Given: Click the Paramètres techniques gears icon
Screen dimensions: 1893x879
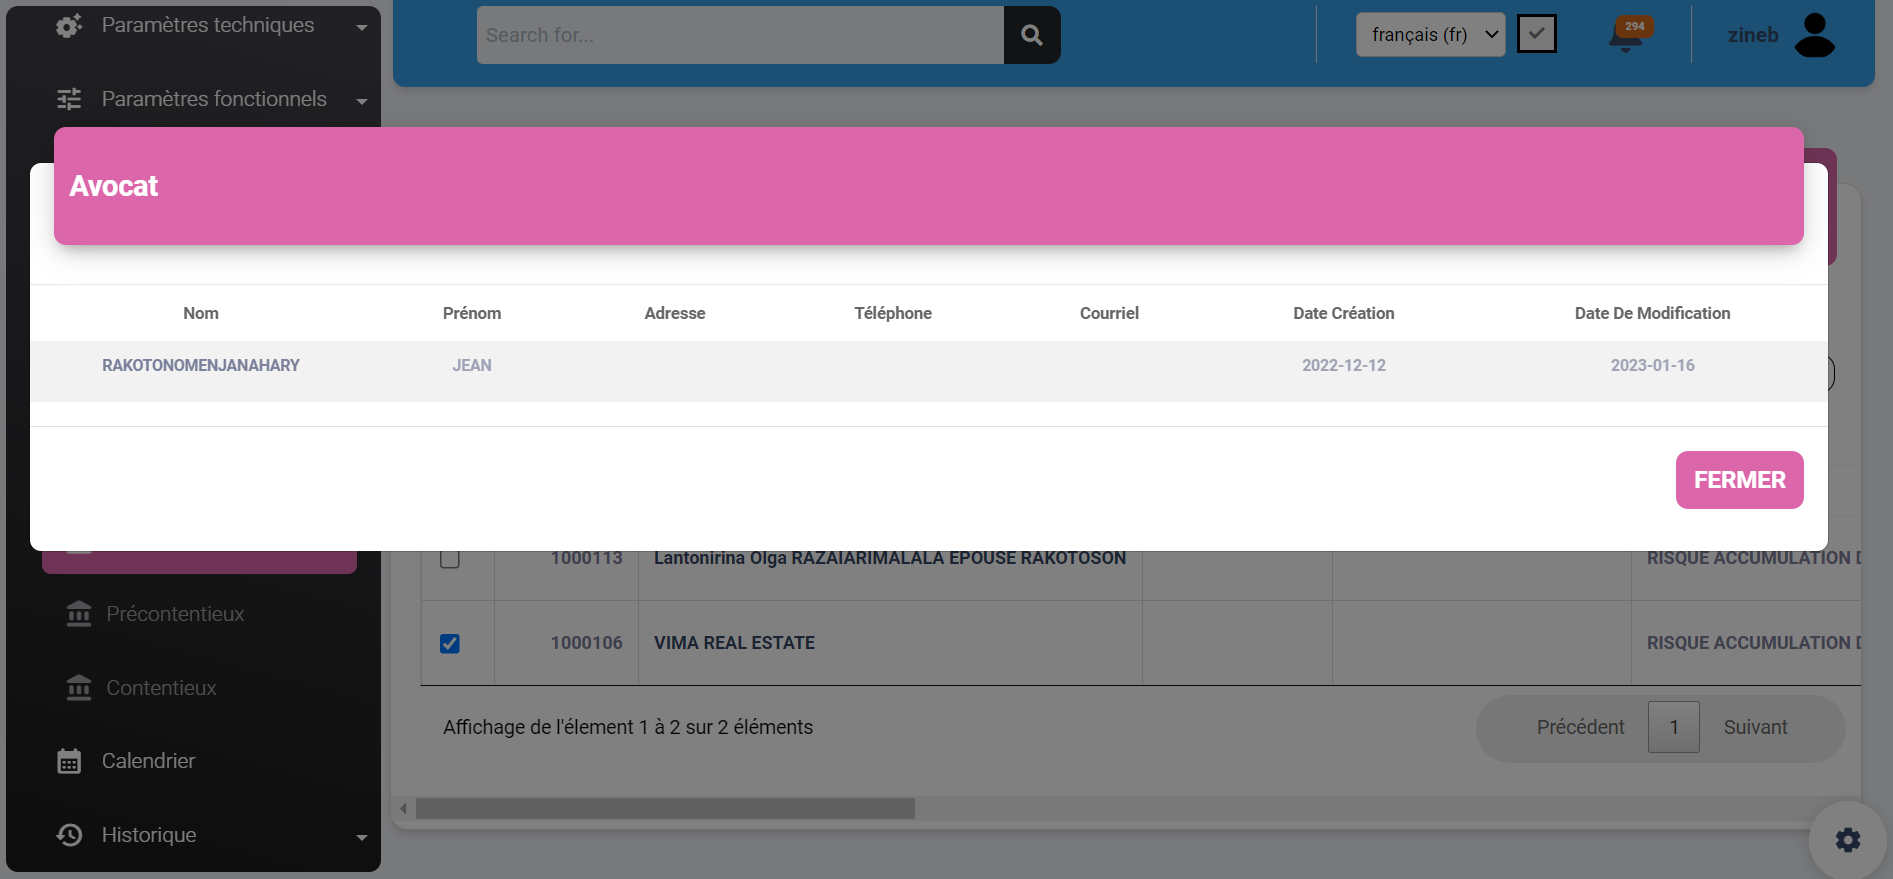Looking at the screenshot, I should [69, 26].
